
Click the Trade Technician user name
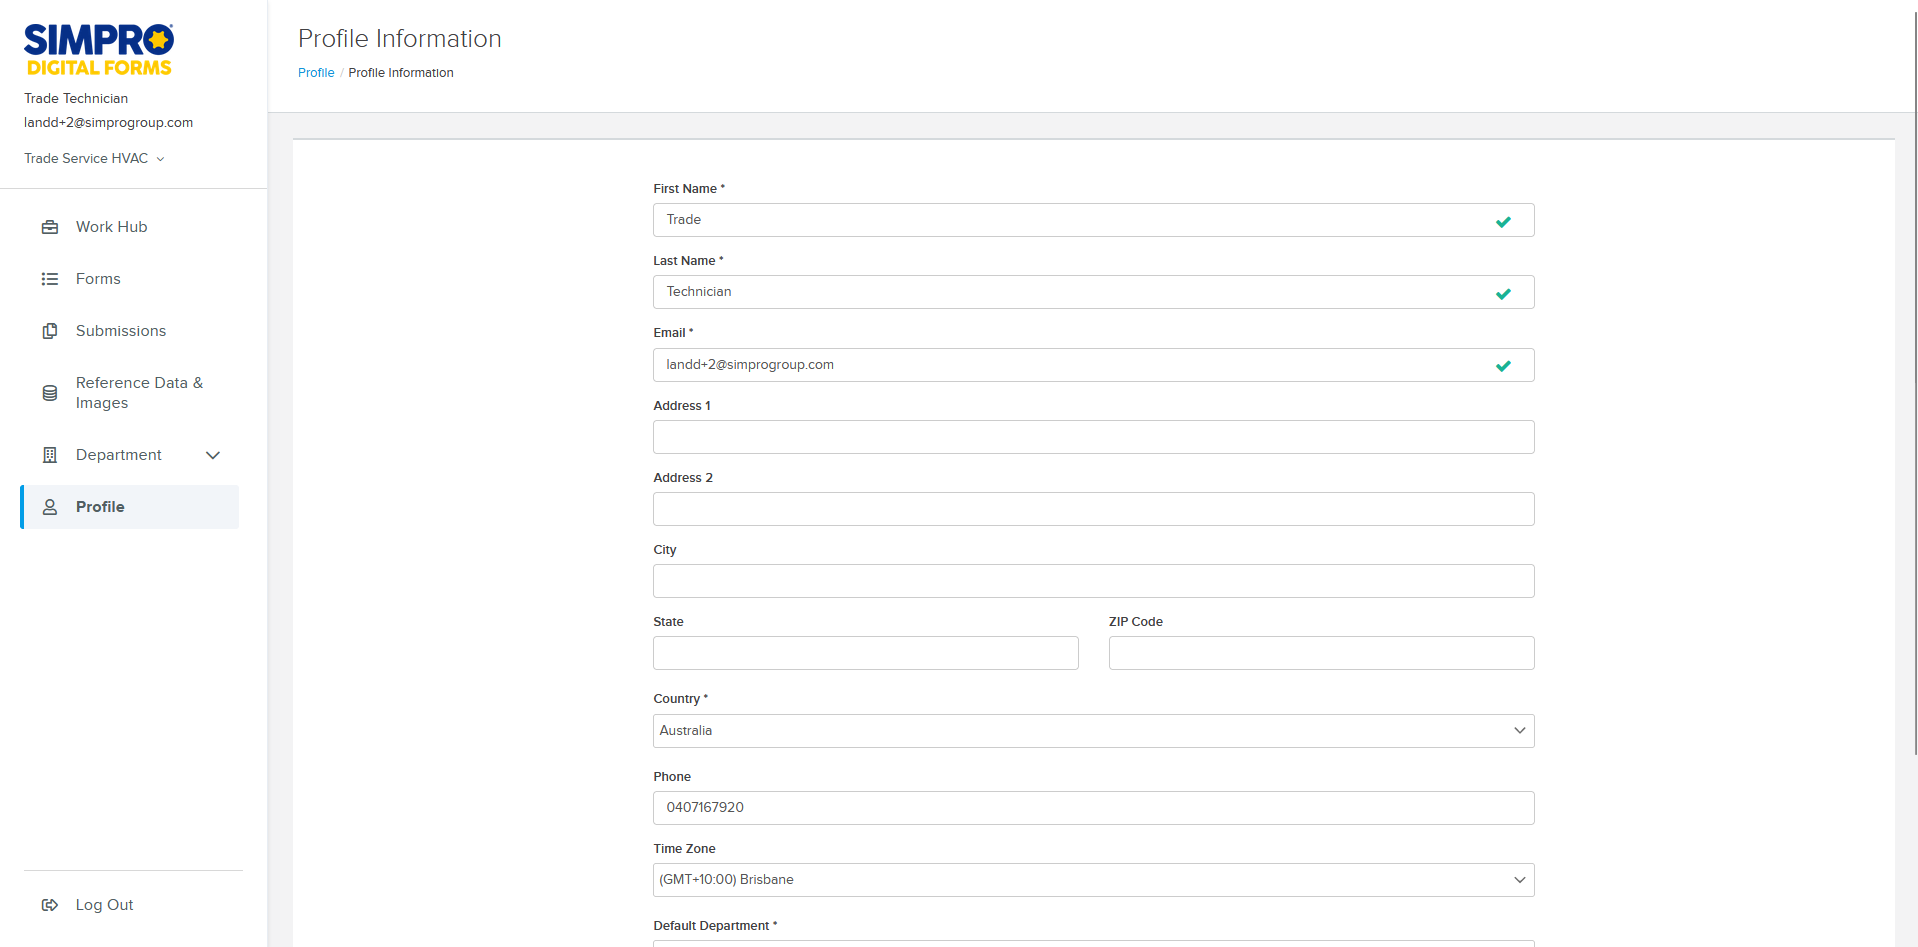[x=76, y=99]
